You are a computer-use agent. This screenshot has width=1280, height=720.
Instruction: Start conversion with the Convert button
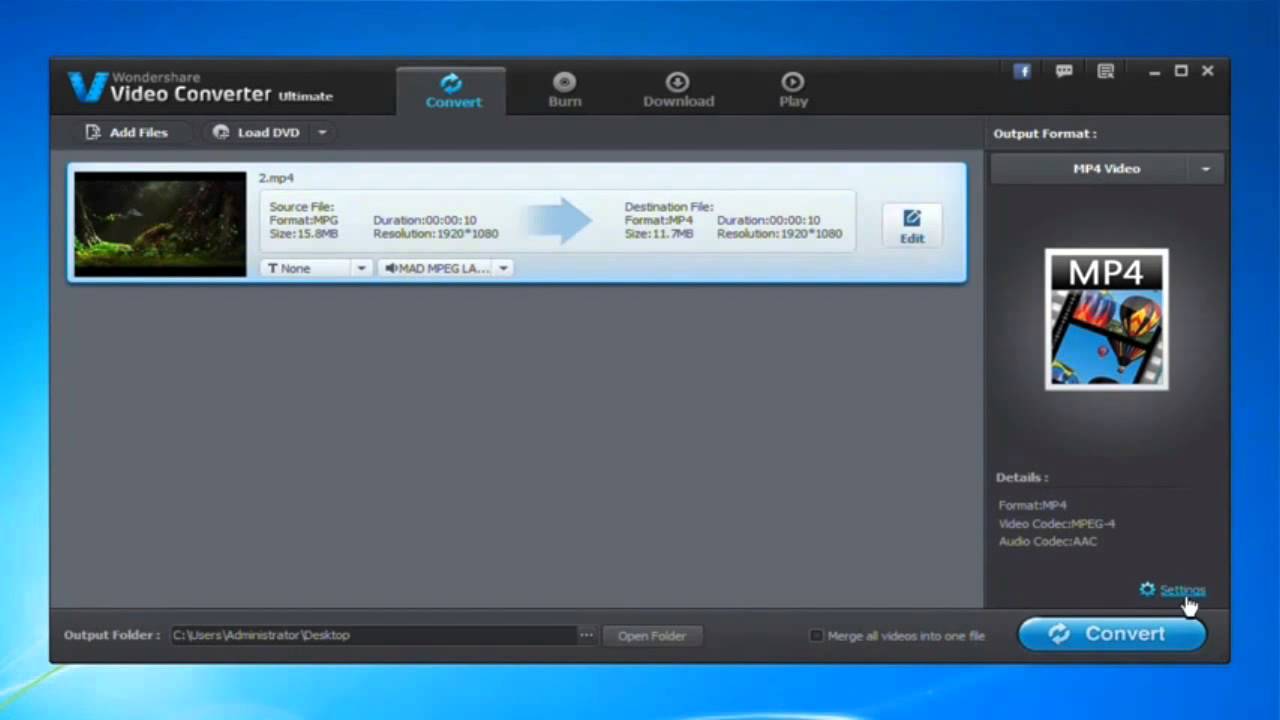1112,634
